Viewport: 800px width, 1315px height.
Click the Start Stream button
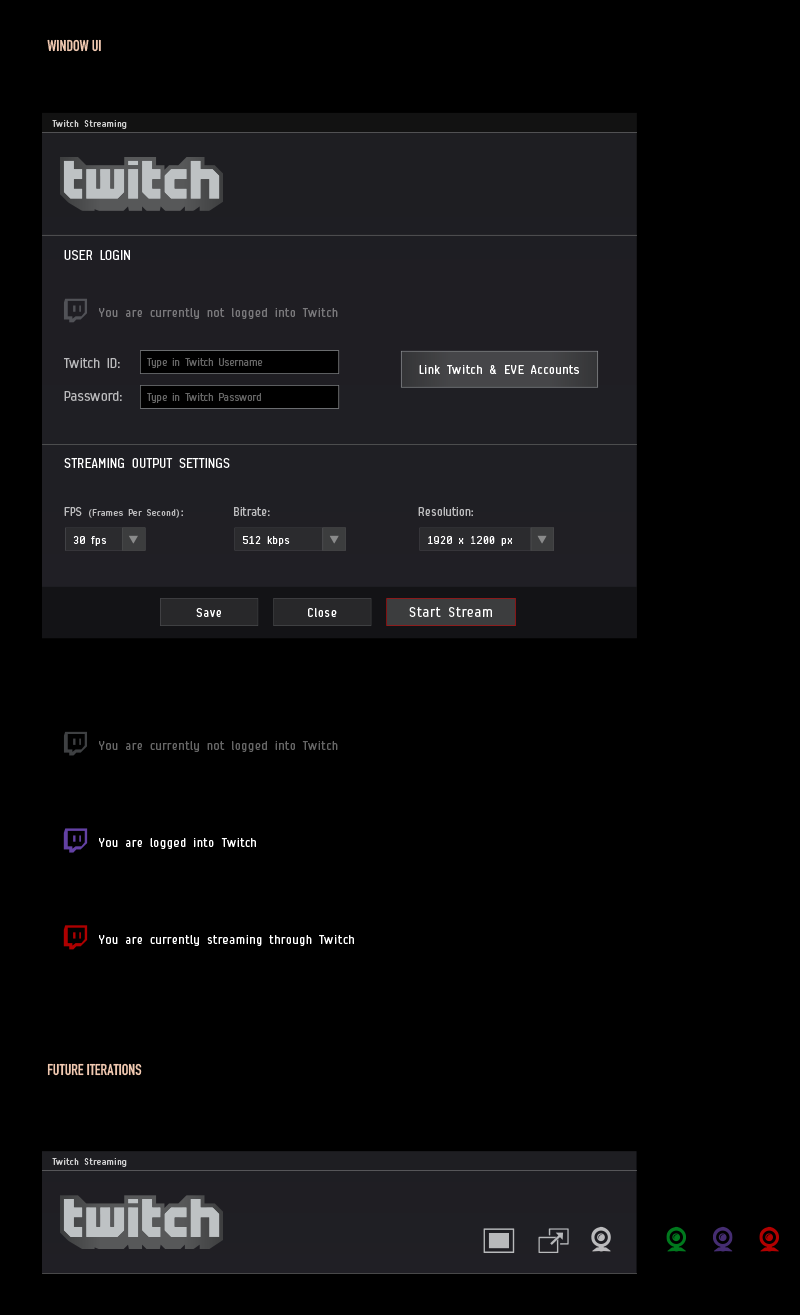tap(451, 612)
